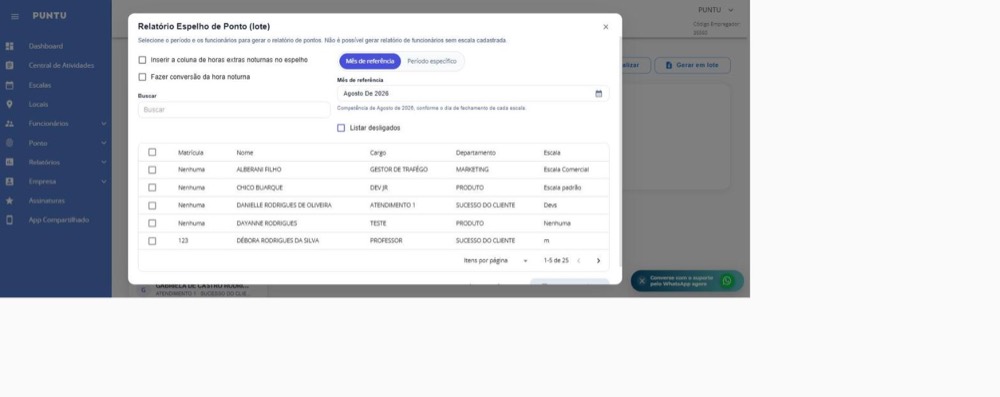Click the GESTOR DE TRAFÉGO cell
This screenshot has height=397, width=1000.
(x=399, y=170)
